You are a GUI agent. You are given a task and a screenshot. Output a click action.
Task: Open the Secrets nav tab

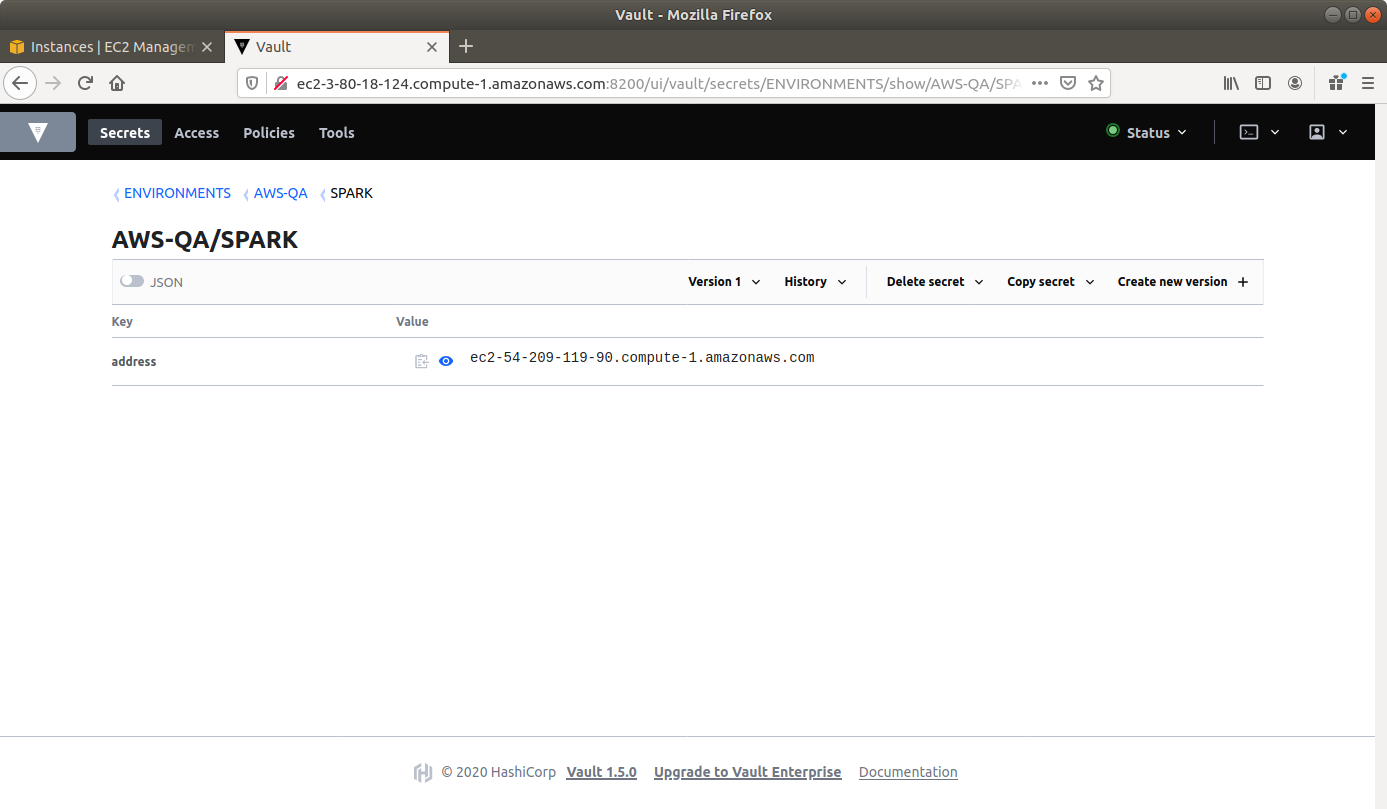click(x=125, y=132)
